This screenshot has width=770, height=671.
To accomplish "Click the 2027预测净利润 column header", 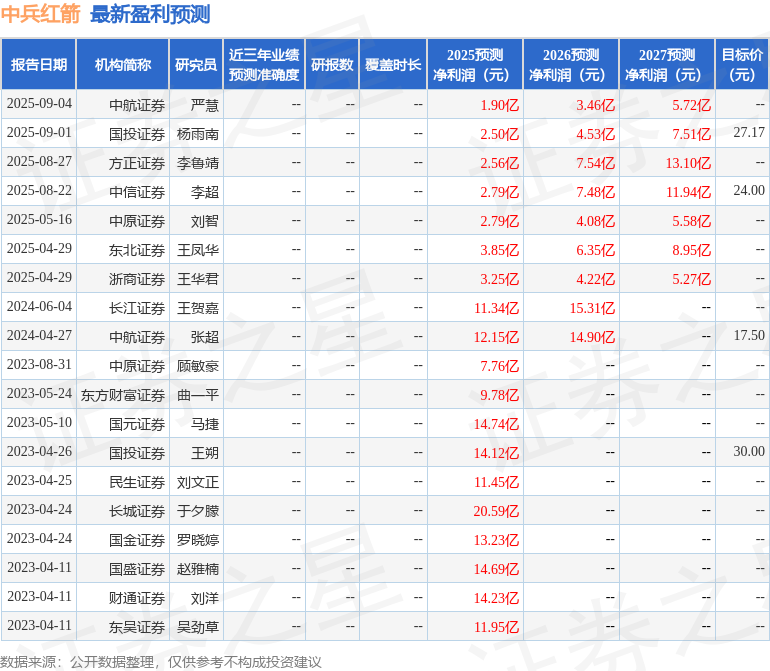I will (x=667, y=64).
